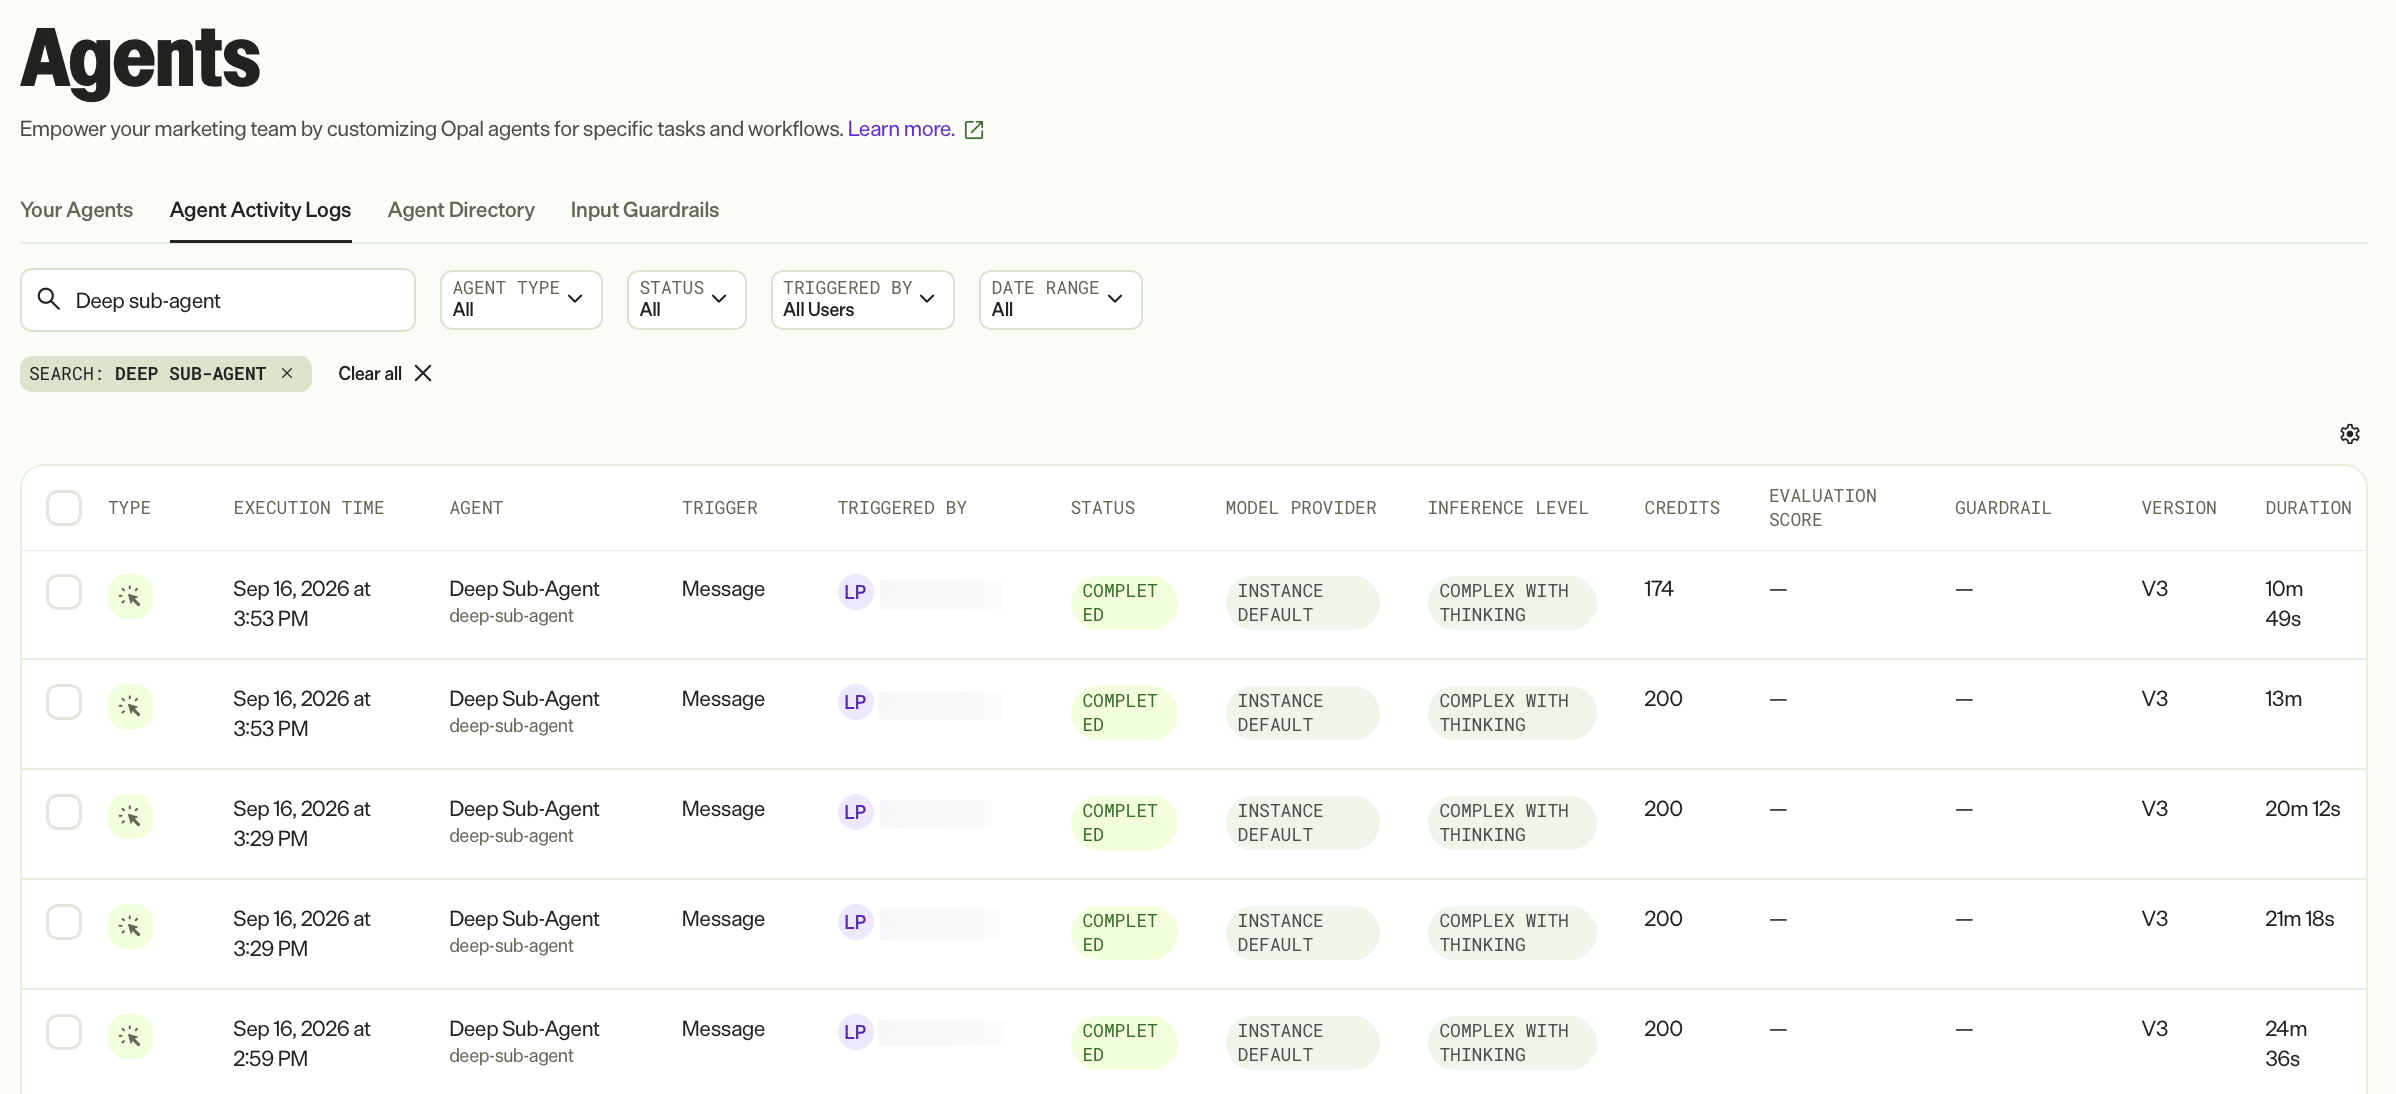Click LP avatar in 13m duration row
Screen dimensions: 2396x1094
point(855,702)
